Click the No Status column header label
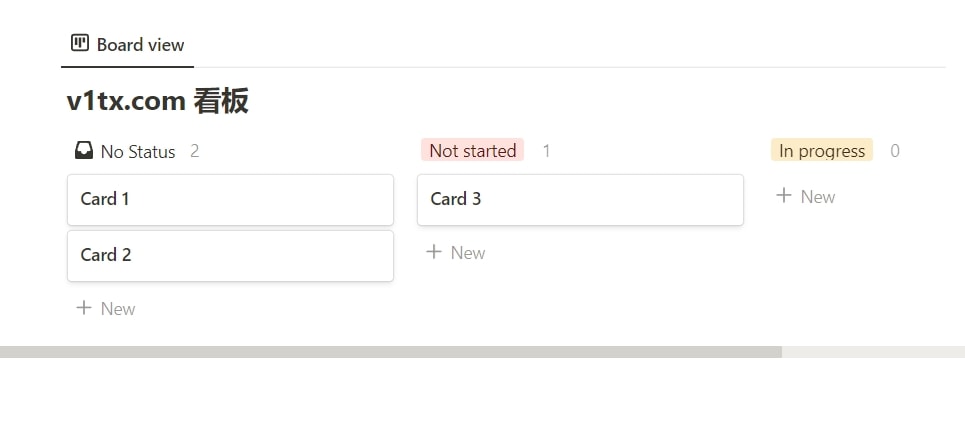This screenshot has height=438, width=965. pyautogui.click(x=138, y=152)
